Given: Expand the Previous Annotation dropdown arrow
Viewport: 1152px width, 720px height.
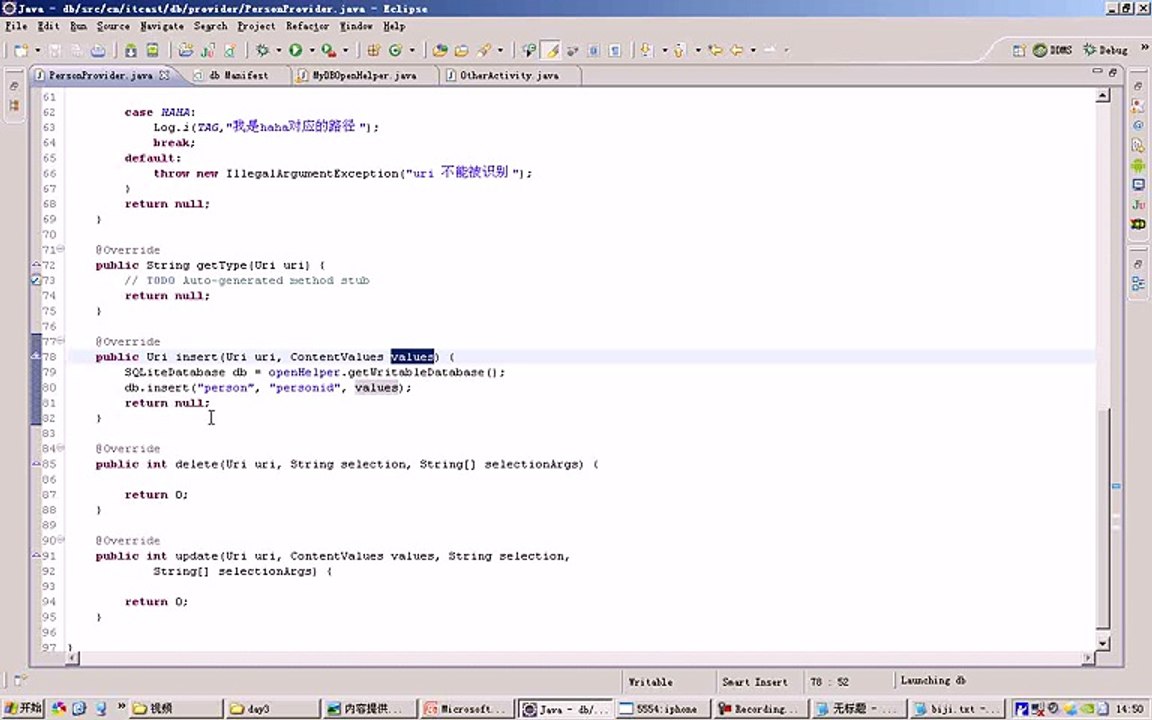Looking at the screenshot, I should [x=697, y=50].
